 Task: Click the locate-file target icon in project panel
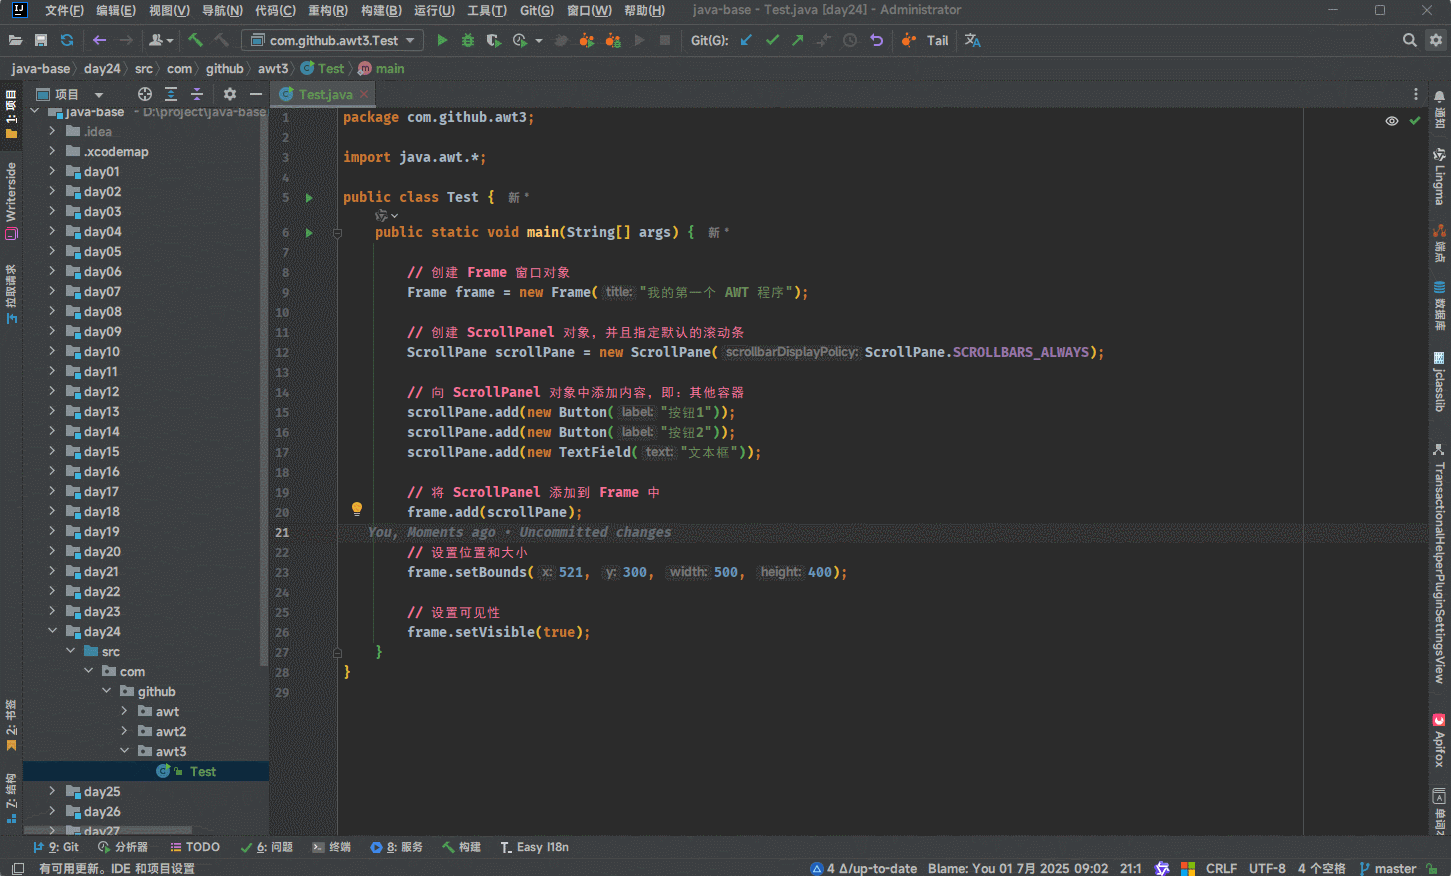pyautogui.click(x=145, y=94)
